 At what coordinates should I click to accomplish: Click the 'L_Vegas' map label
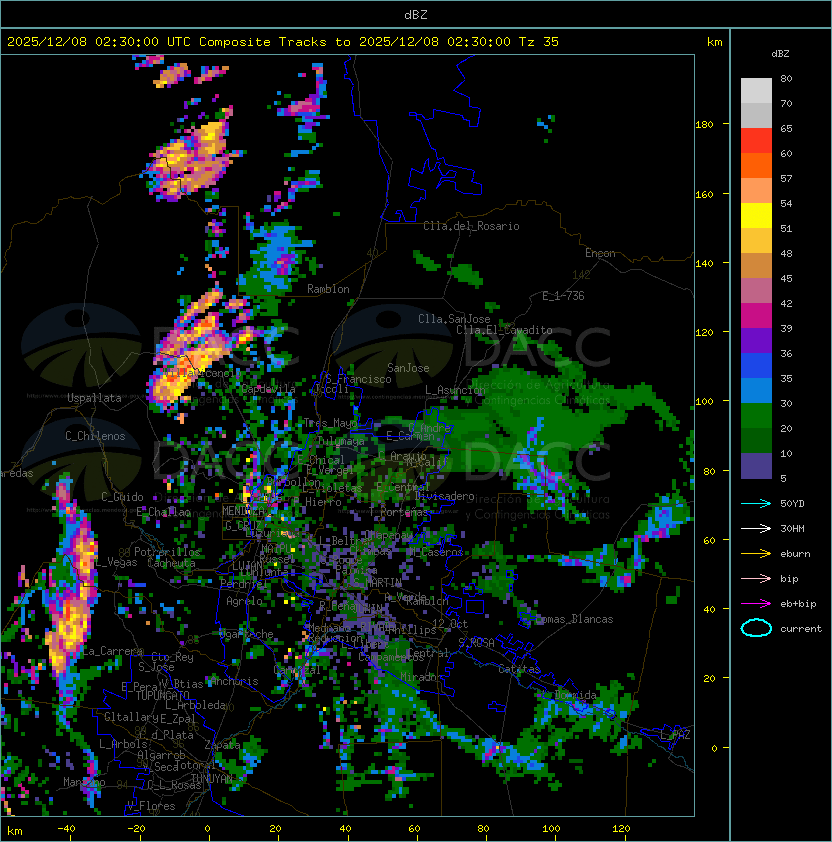(x=116, y=562)
